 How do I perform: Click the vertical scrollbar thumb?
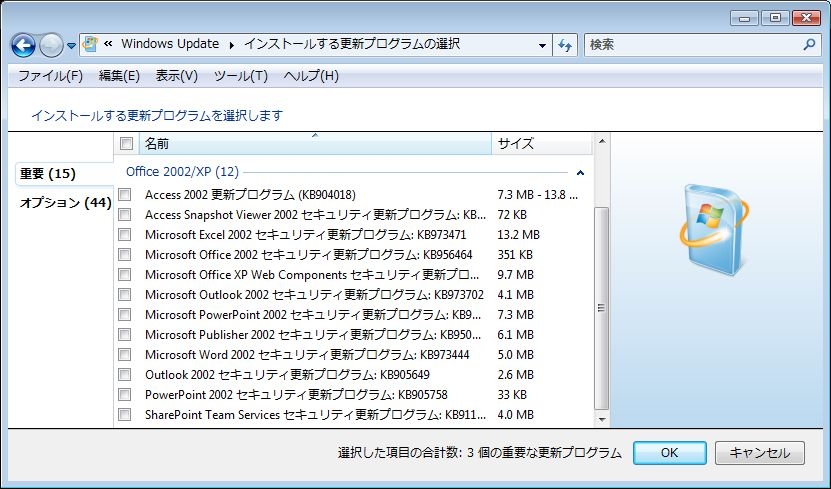602,308
